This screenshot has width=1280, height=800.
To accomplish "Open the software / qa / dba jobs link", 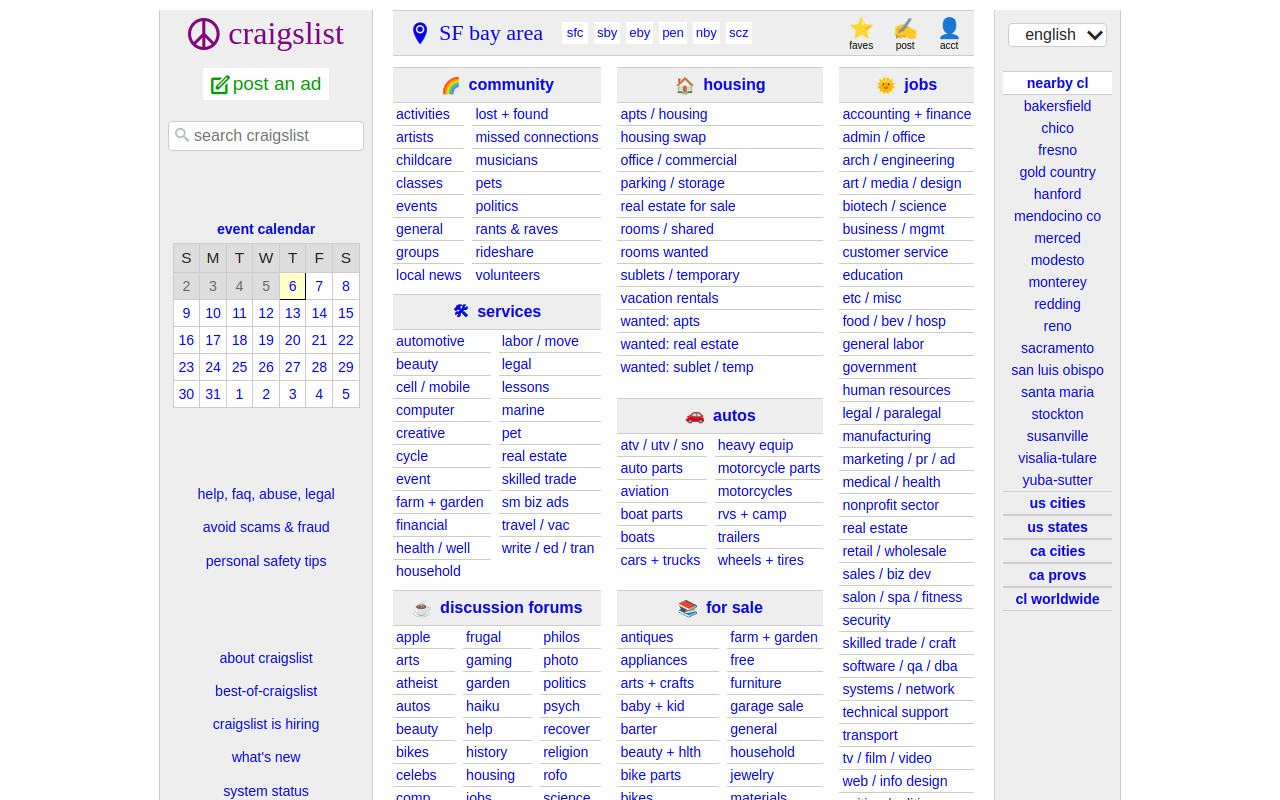I will tap(900, 666).
